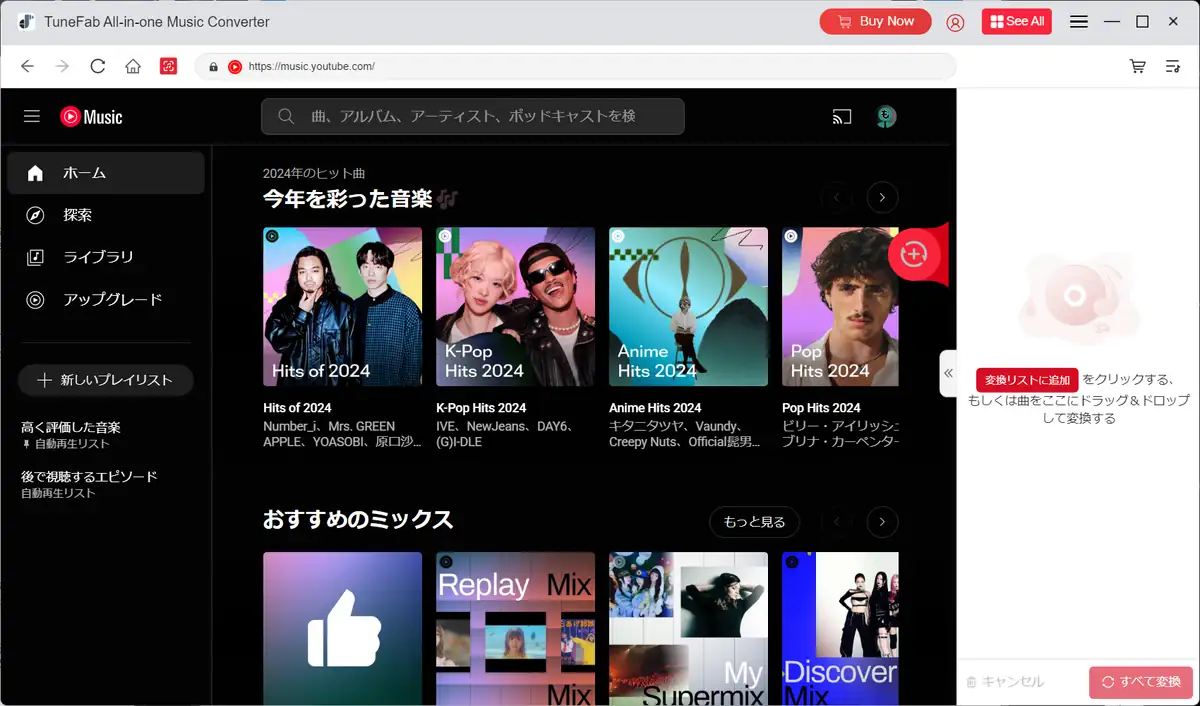The height and width of the screenshot is (706, 1200).
Task: Click the すべて変換 button
Action: click(x=1141, y=682)
